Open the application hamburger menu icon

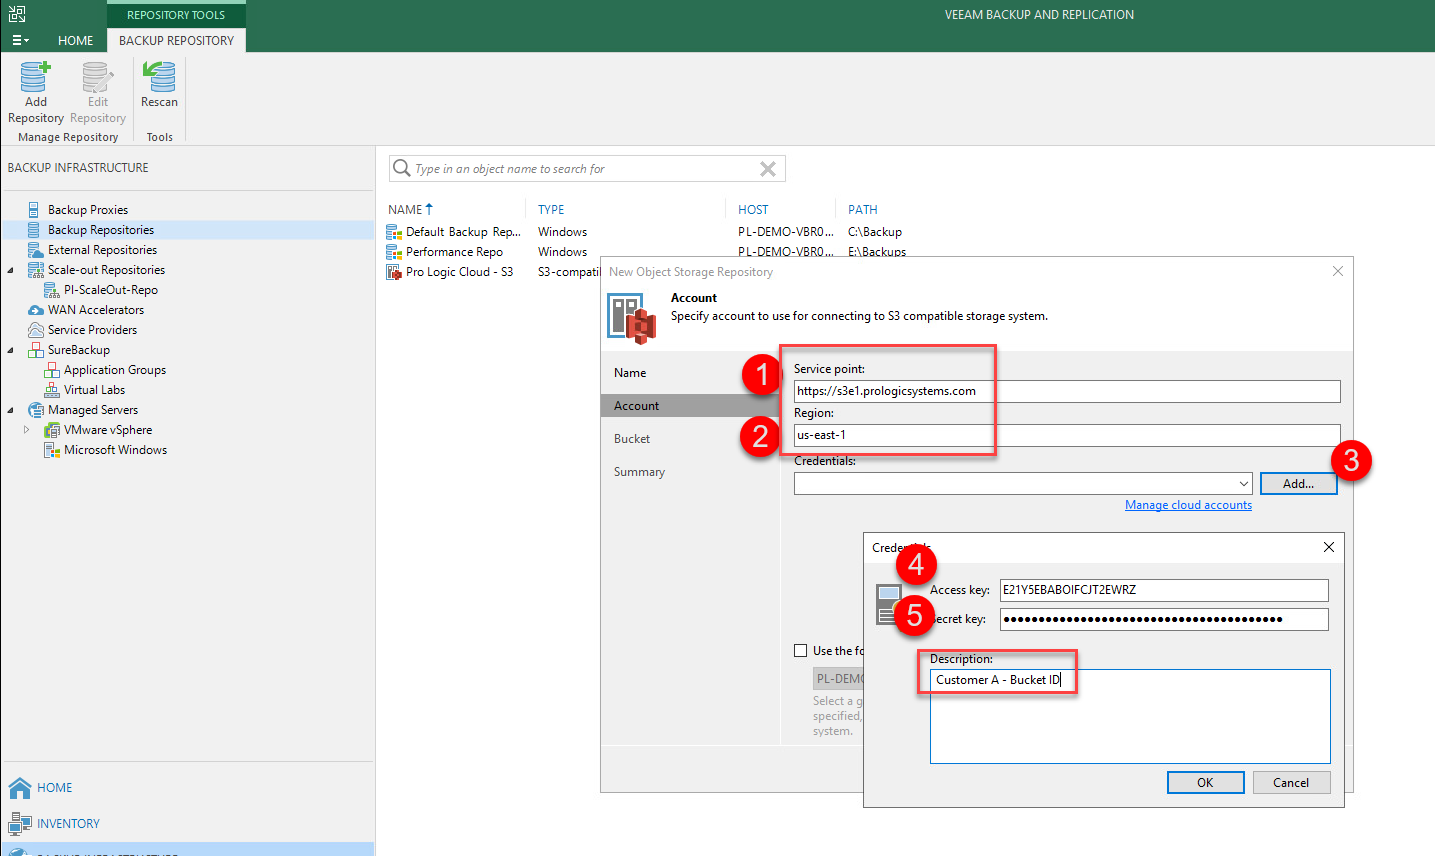(x=20, y=40)
